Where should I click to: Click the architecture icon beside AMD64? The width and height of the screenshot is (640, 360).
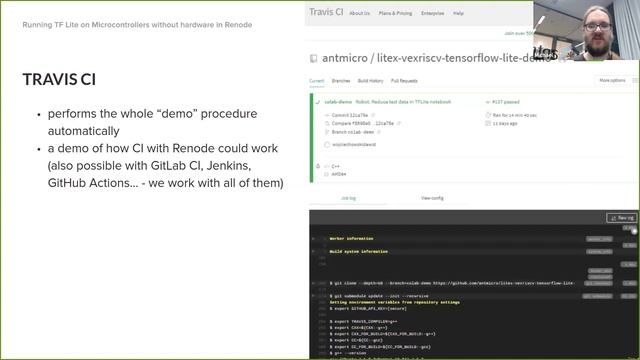pos(327,174)
